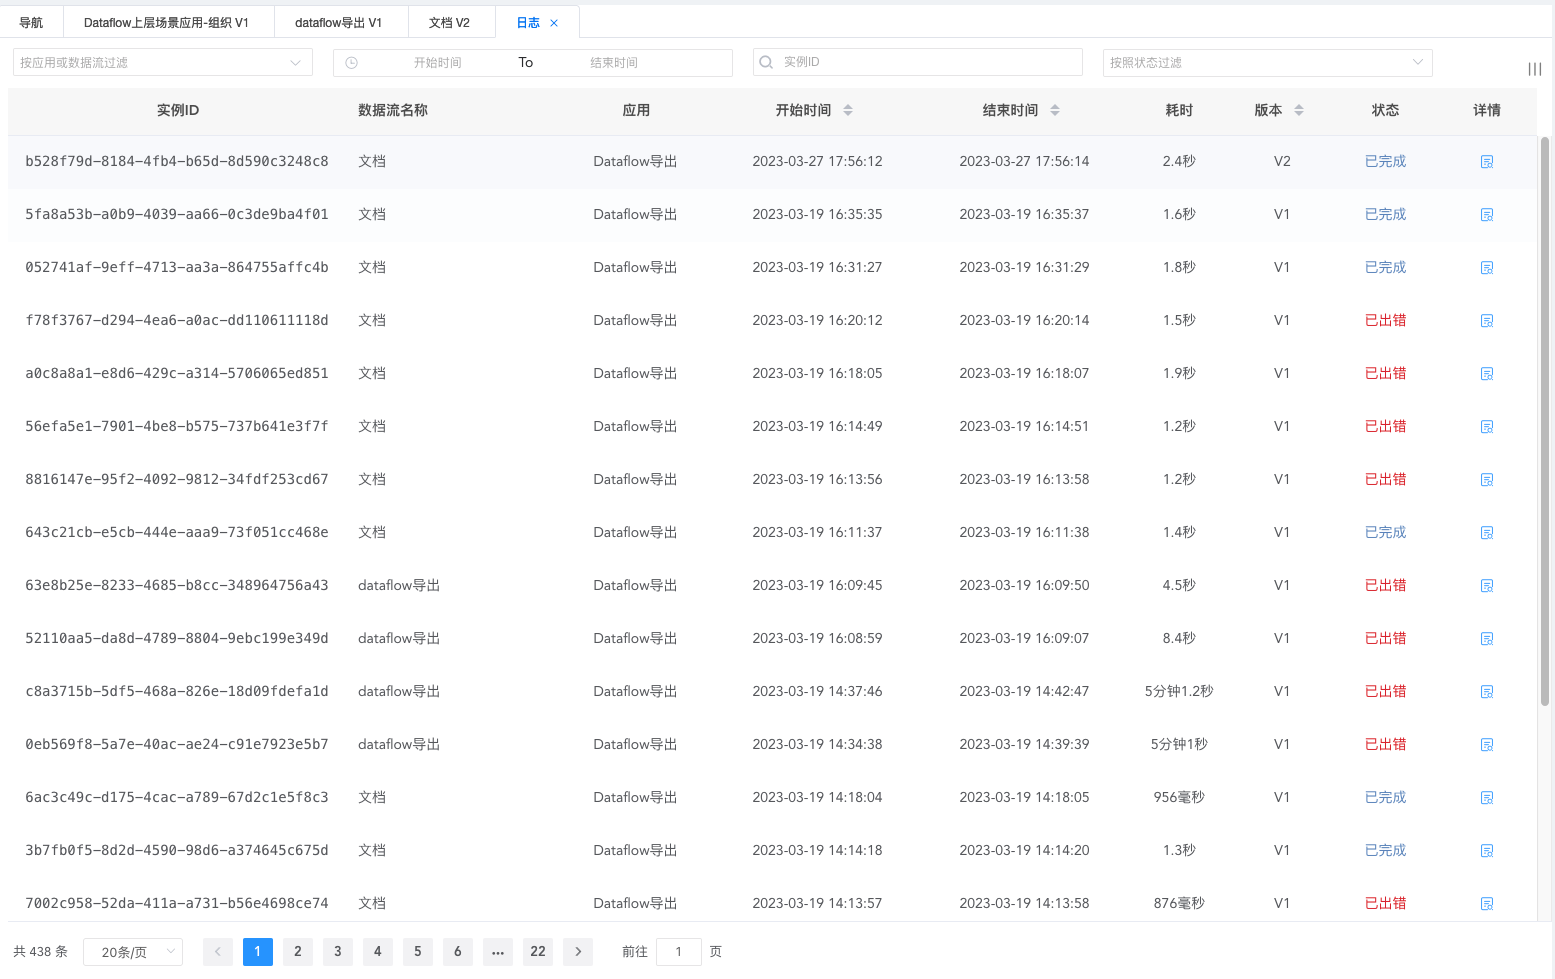Click the 数据流名称 column header

(x=393, y=110)
